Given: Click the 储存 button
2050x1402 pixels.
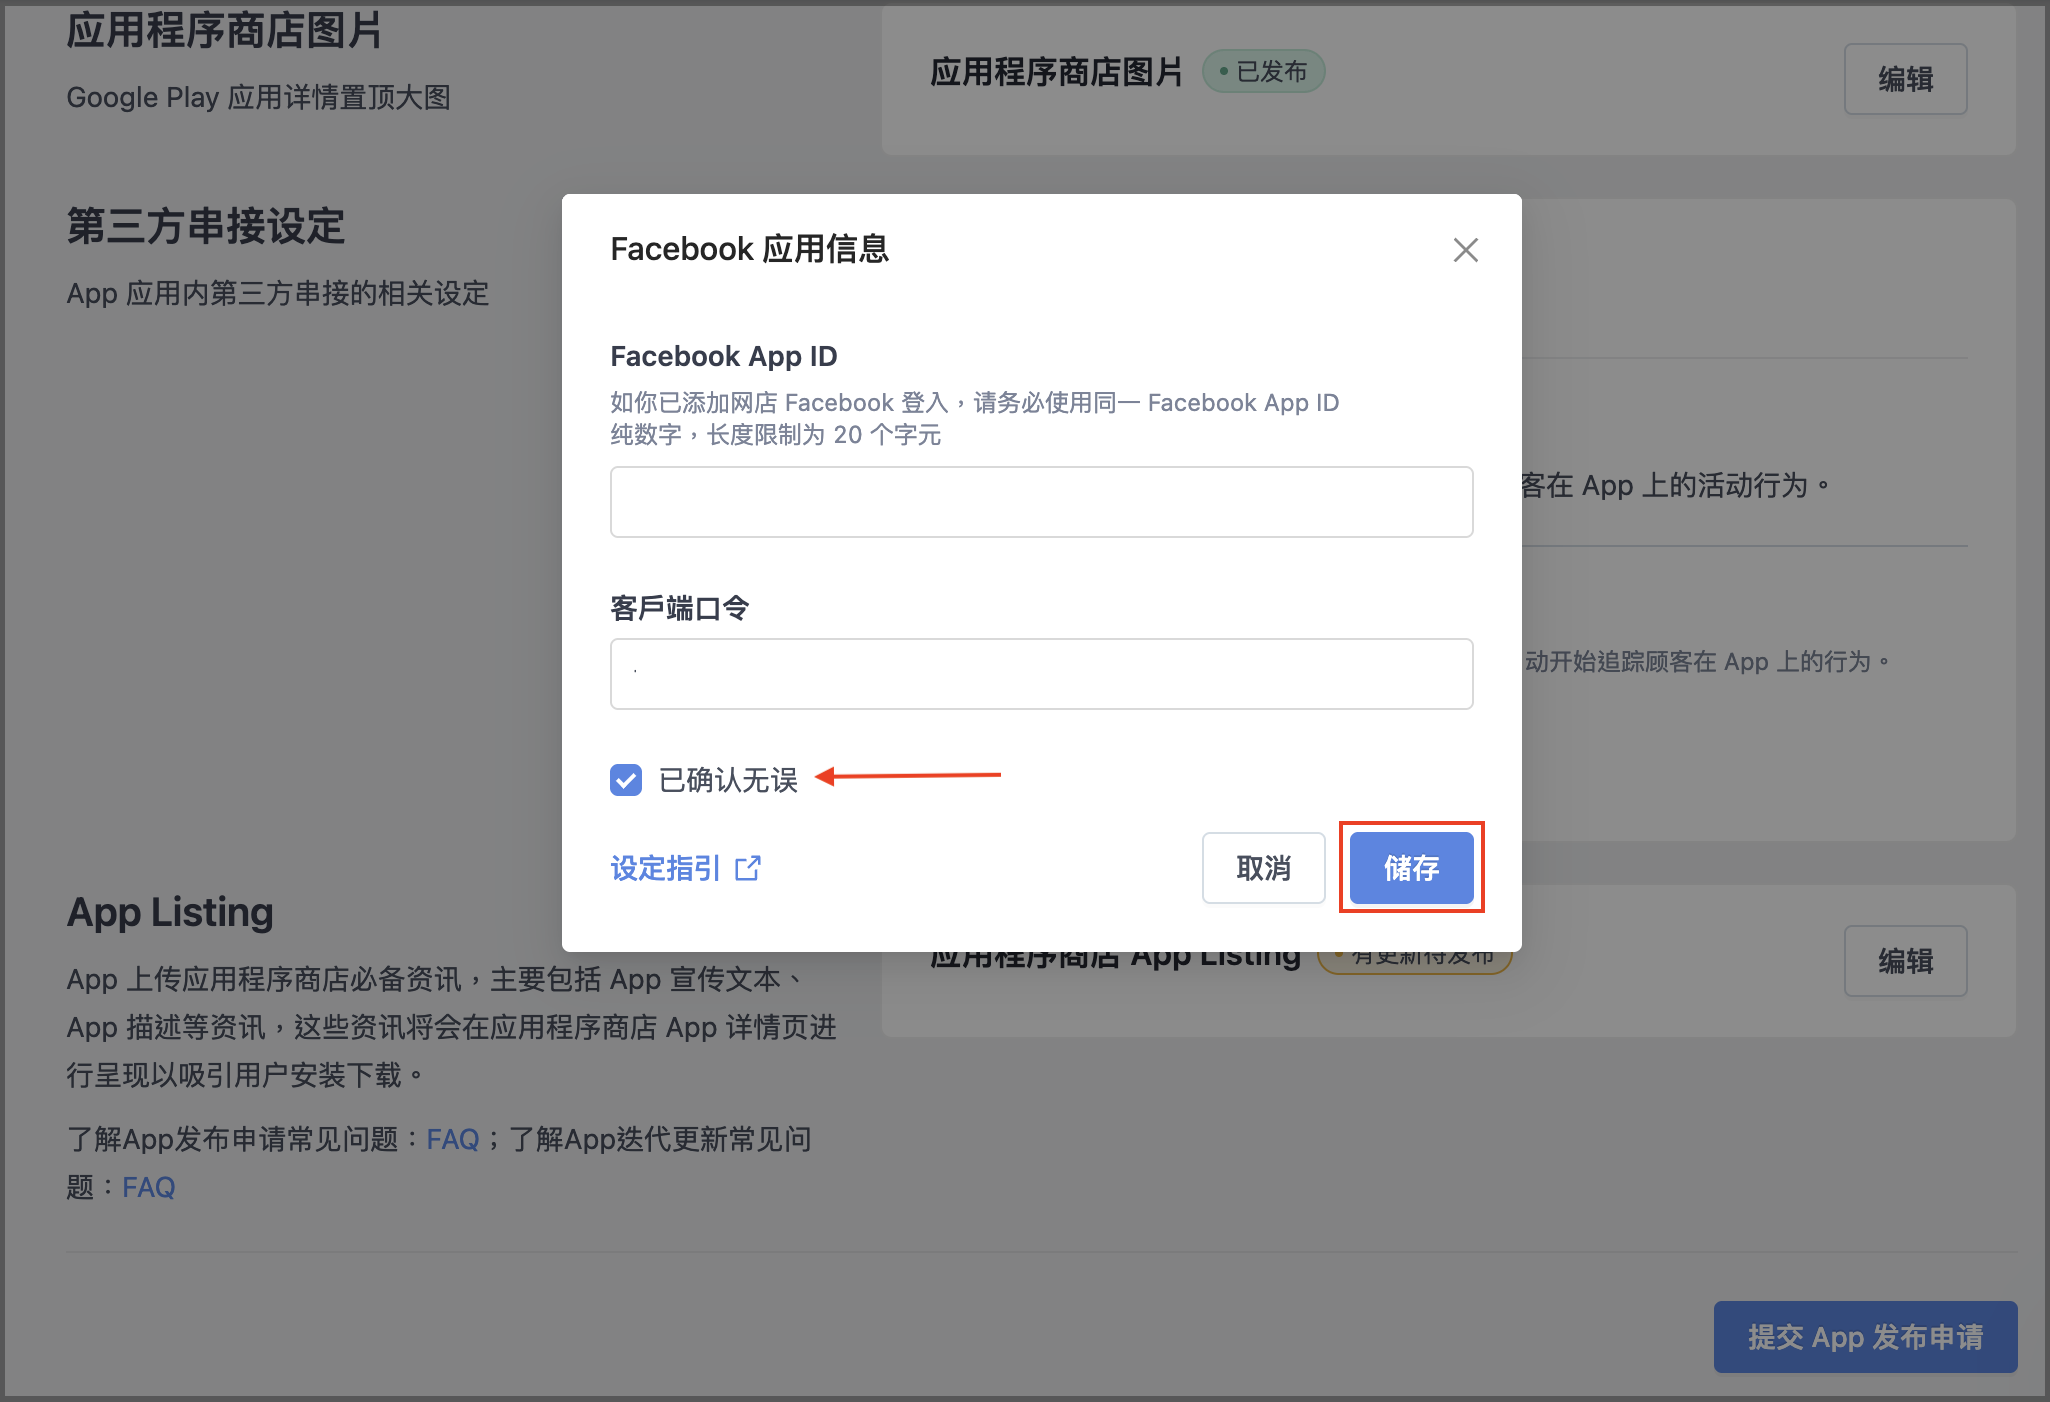Looking at the screenshot, I should [1411, 868].
